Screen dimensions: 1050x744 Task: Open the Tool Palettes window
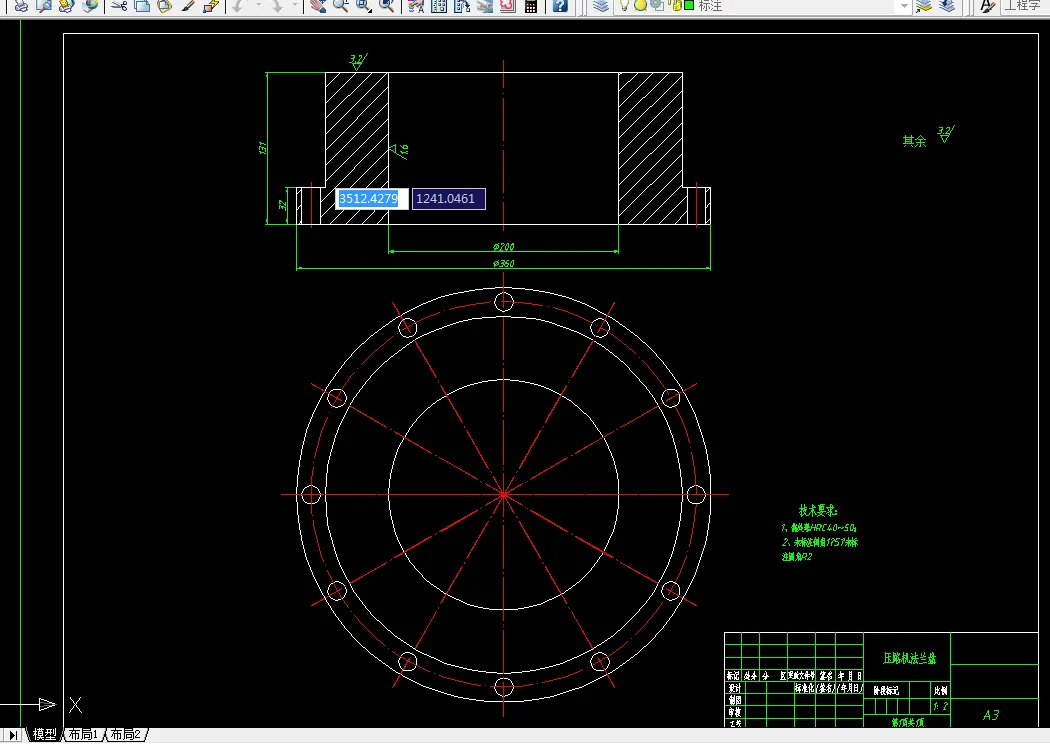pos(462,6)
